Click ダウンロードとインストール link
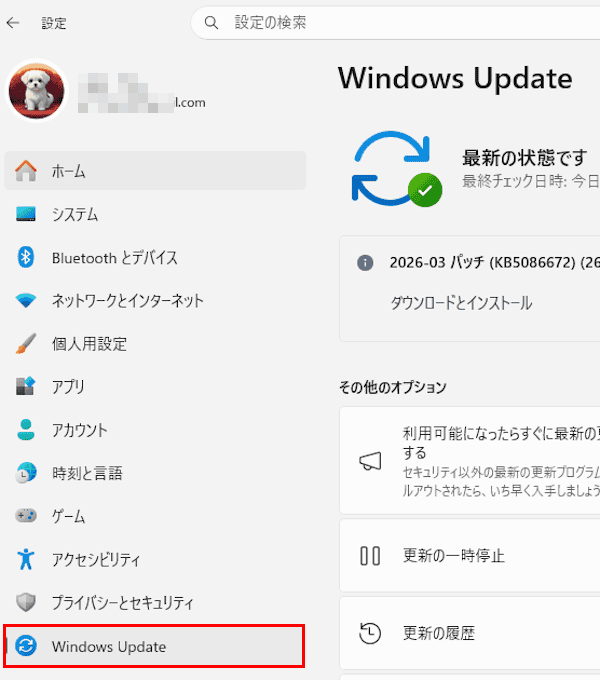 pyautogui.click(x=461, y=303)
